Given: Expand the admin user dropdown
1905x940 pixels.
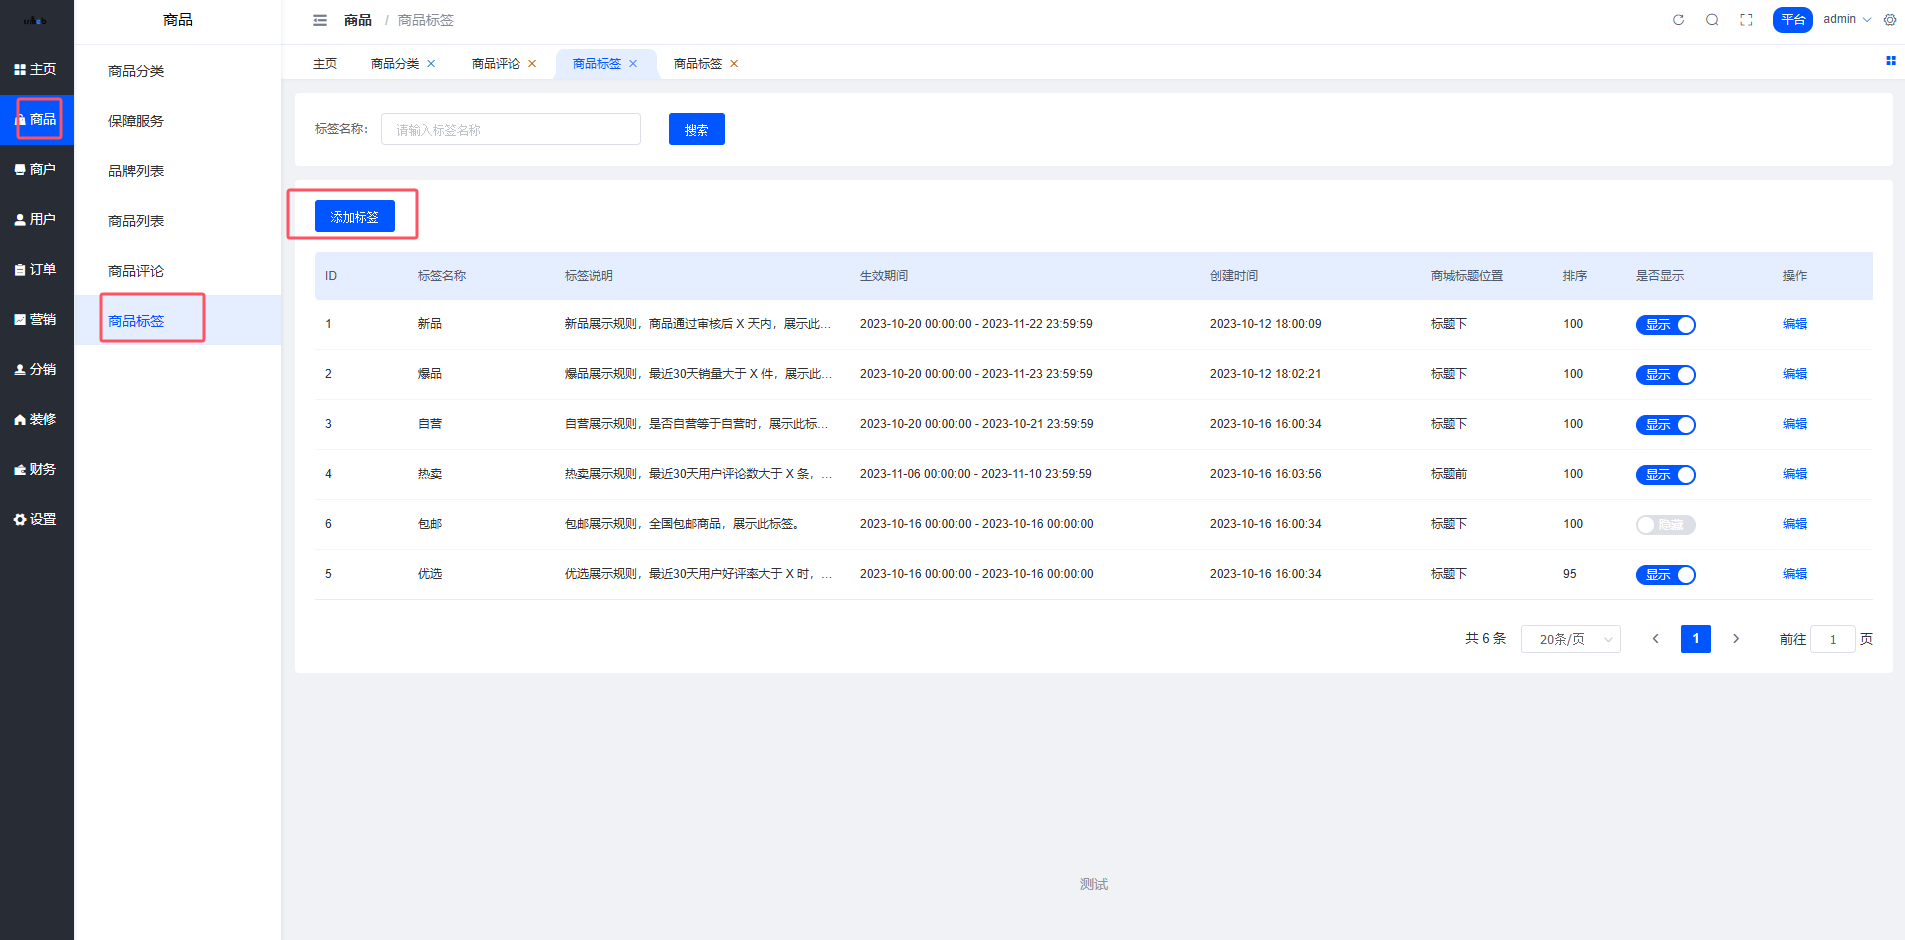Looking at the screenshot, I should [x=1846, y=20].
